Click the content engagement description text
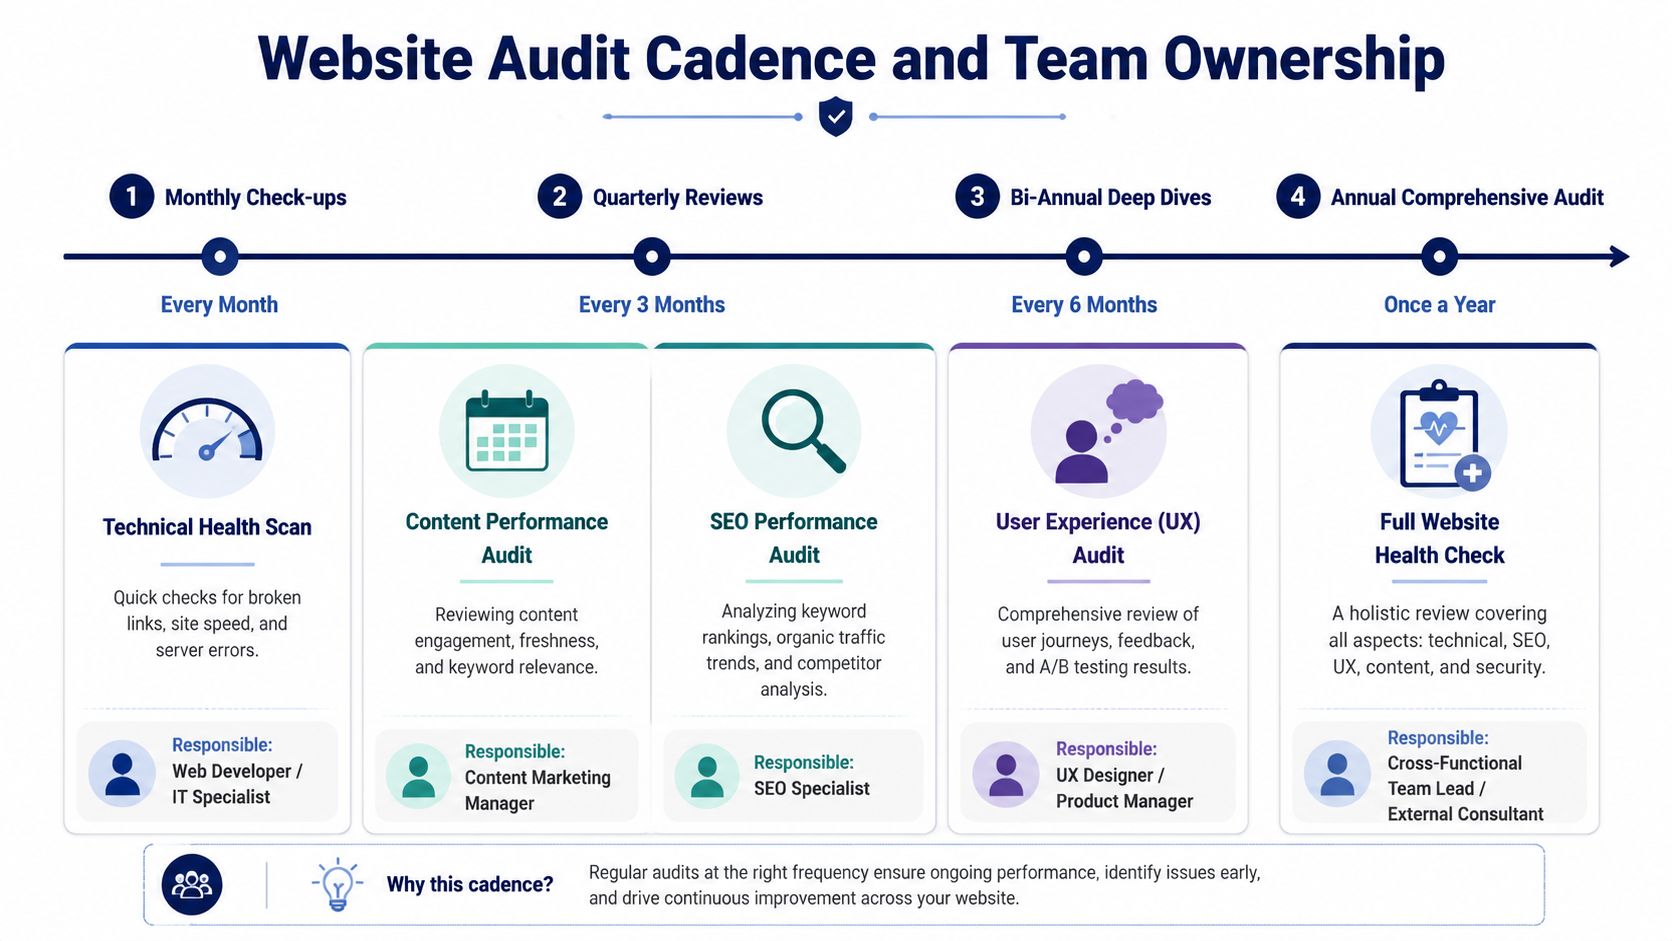This screenshot has height=941, width=1672. coord(507,640)
